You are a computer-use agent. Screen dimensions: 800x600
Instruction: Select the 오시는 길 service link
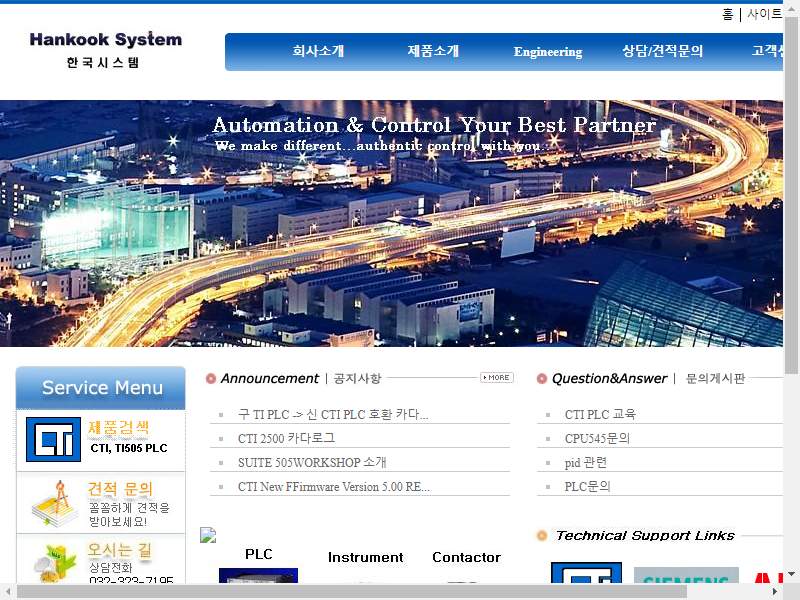click(101, 560)
